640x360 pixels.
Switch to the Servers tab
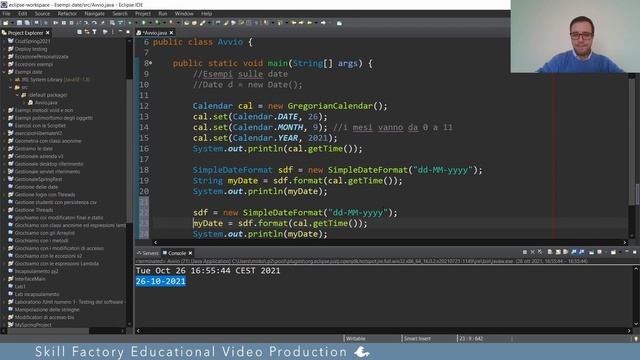[x=148, y=253]
